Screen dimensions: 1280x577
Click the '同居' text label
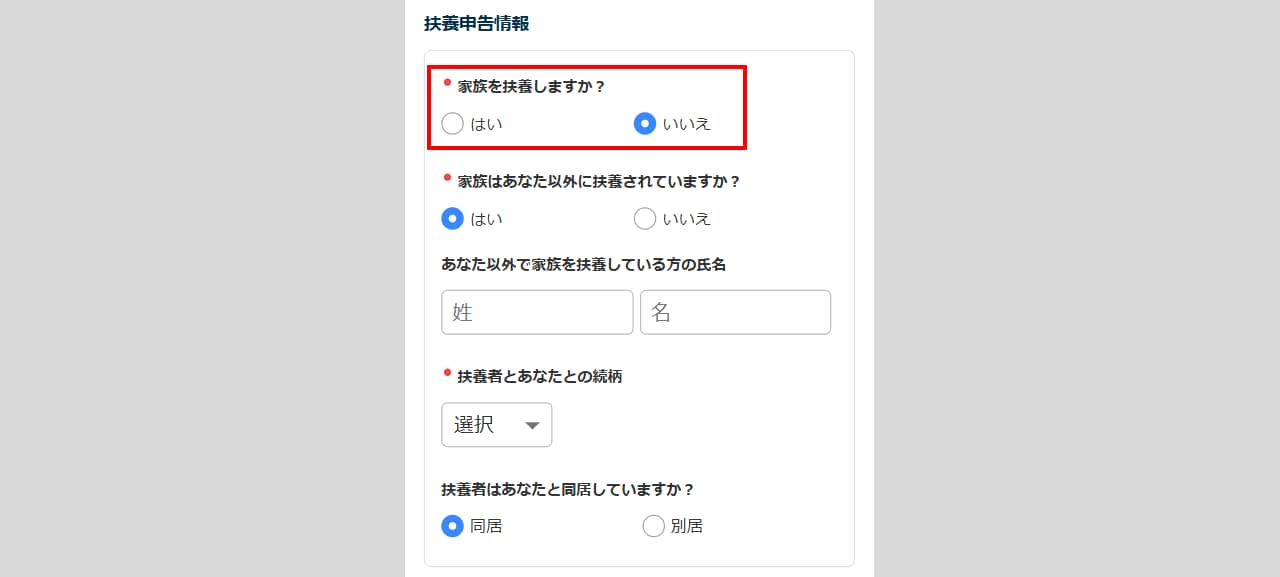(x=486, y=526)
